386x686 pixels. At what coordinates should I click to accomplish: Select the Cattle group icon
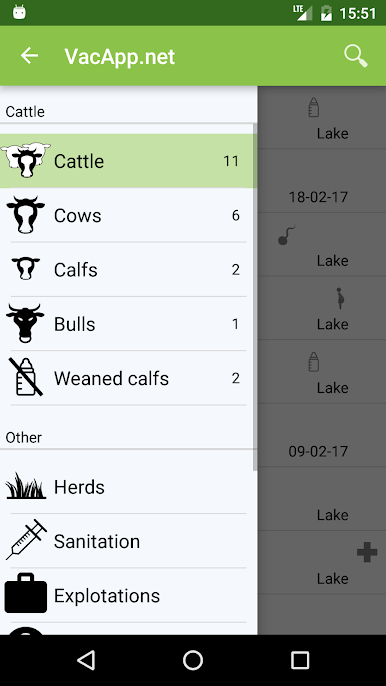tap(26, 160)
